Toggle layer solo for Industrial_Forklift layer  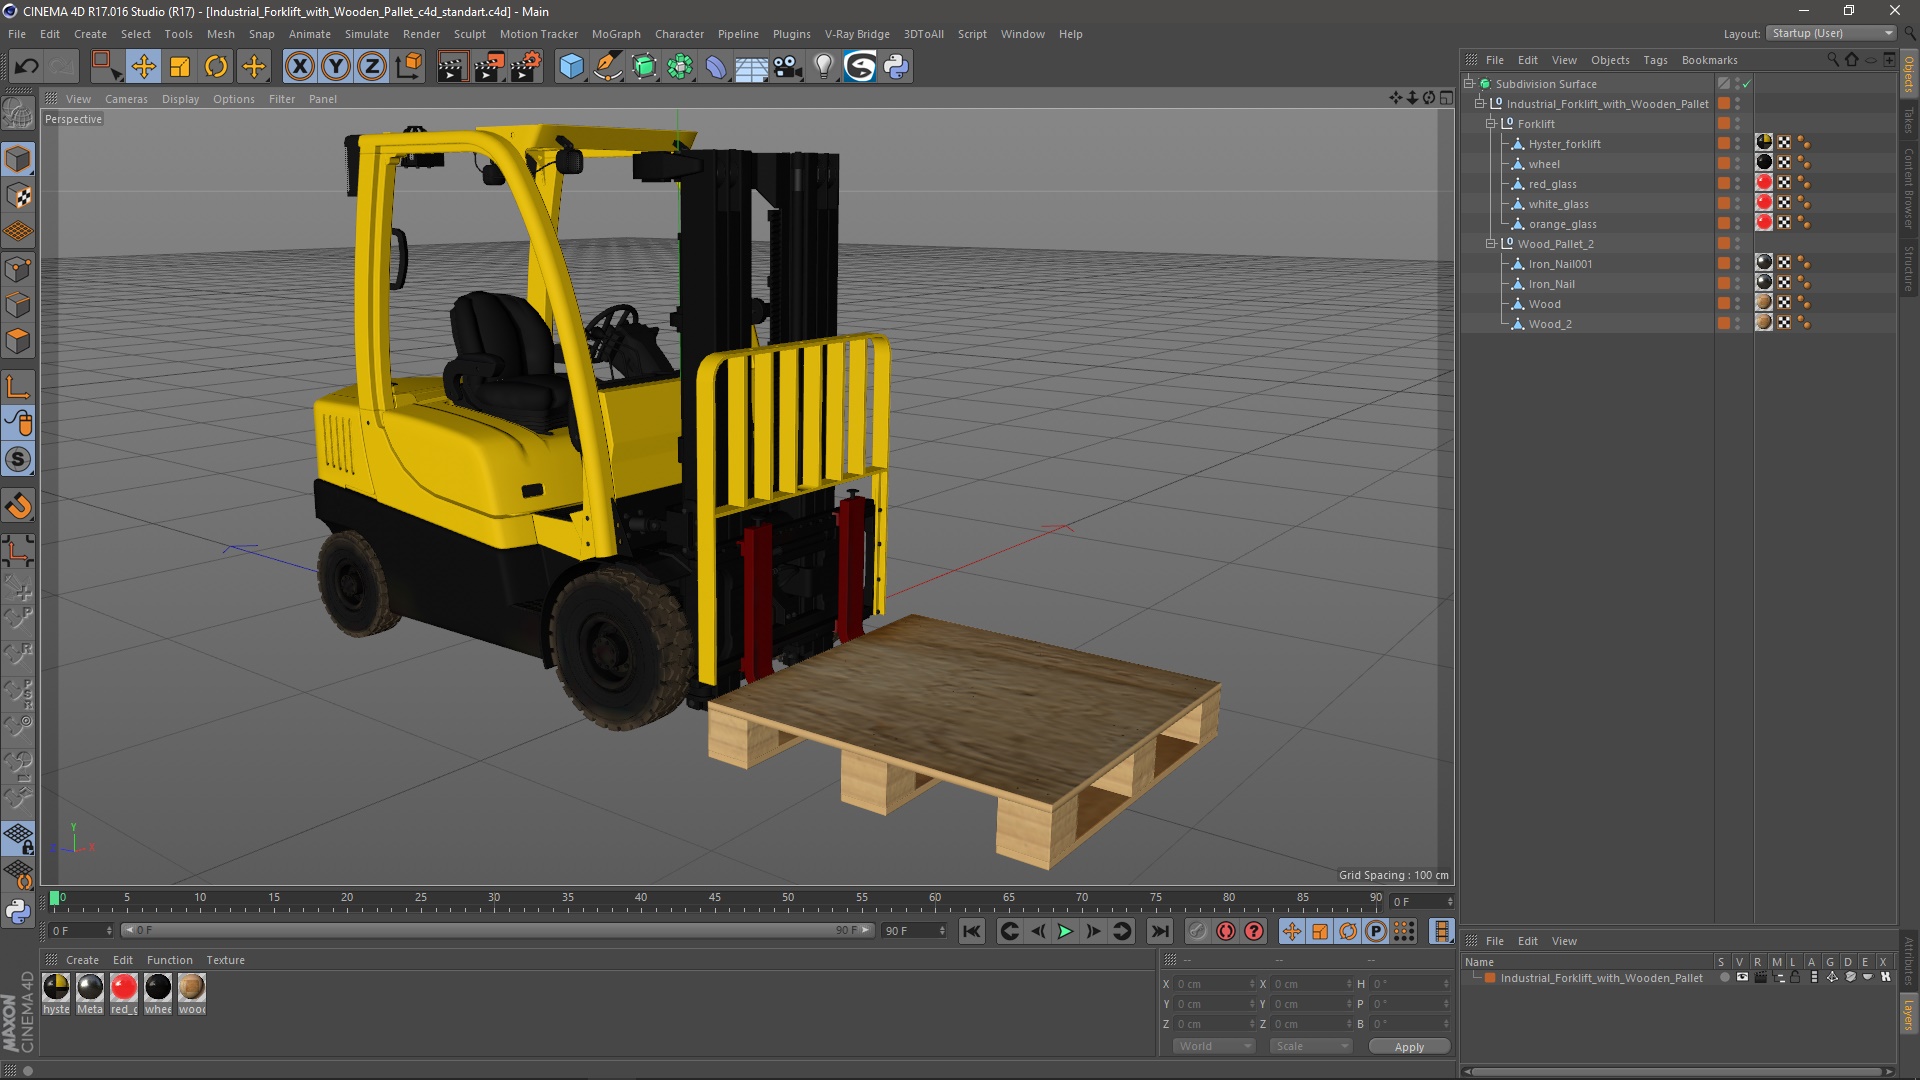(1724, 978)
